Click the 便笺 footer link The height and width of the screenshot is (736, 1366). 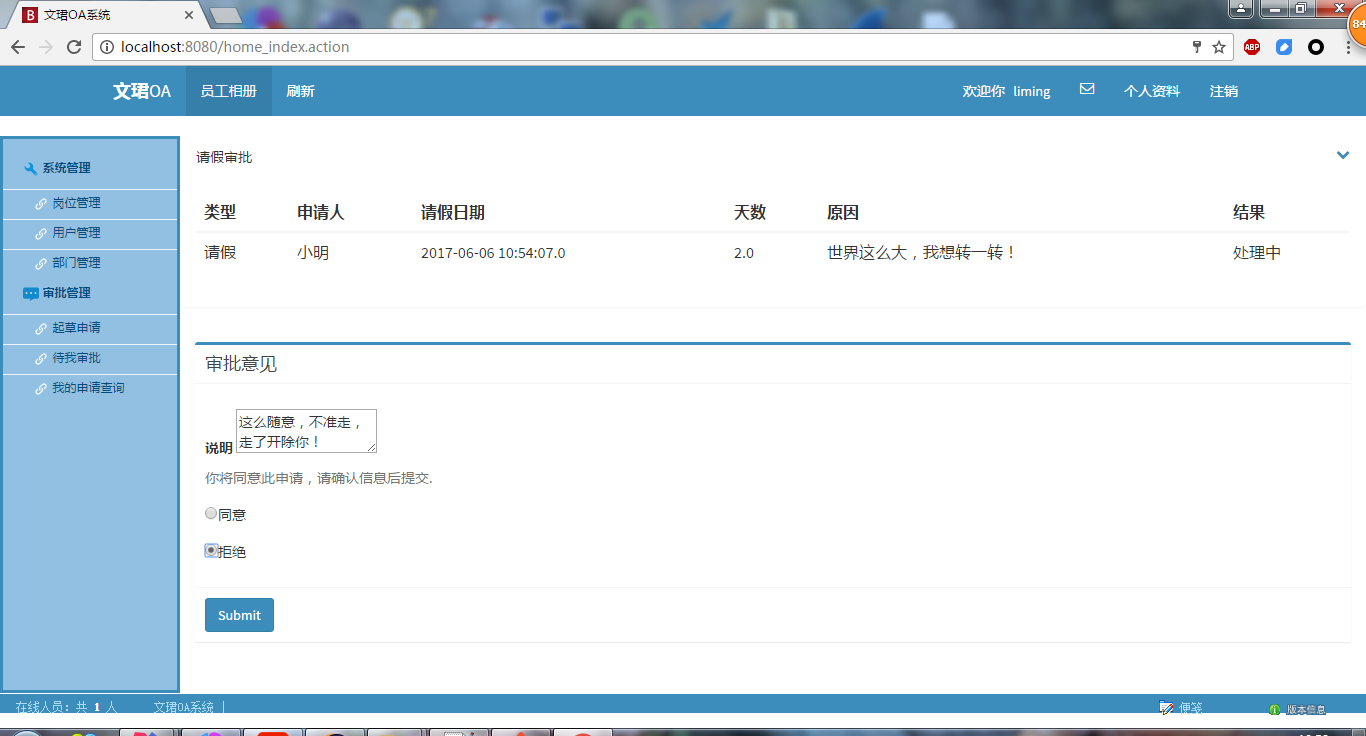1190,708
